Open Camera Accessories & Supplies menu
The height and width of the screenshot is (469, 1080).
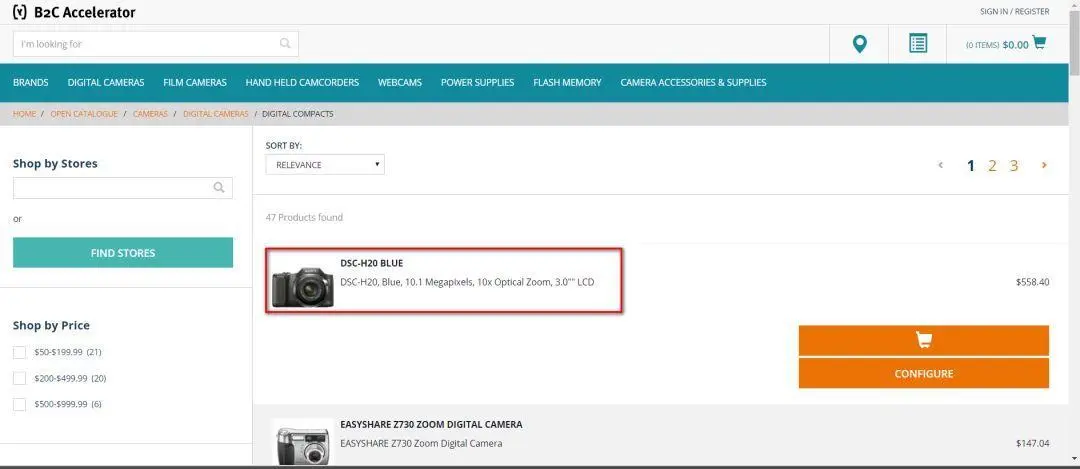coord(694,83)
